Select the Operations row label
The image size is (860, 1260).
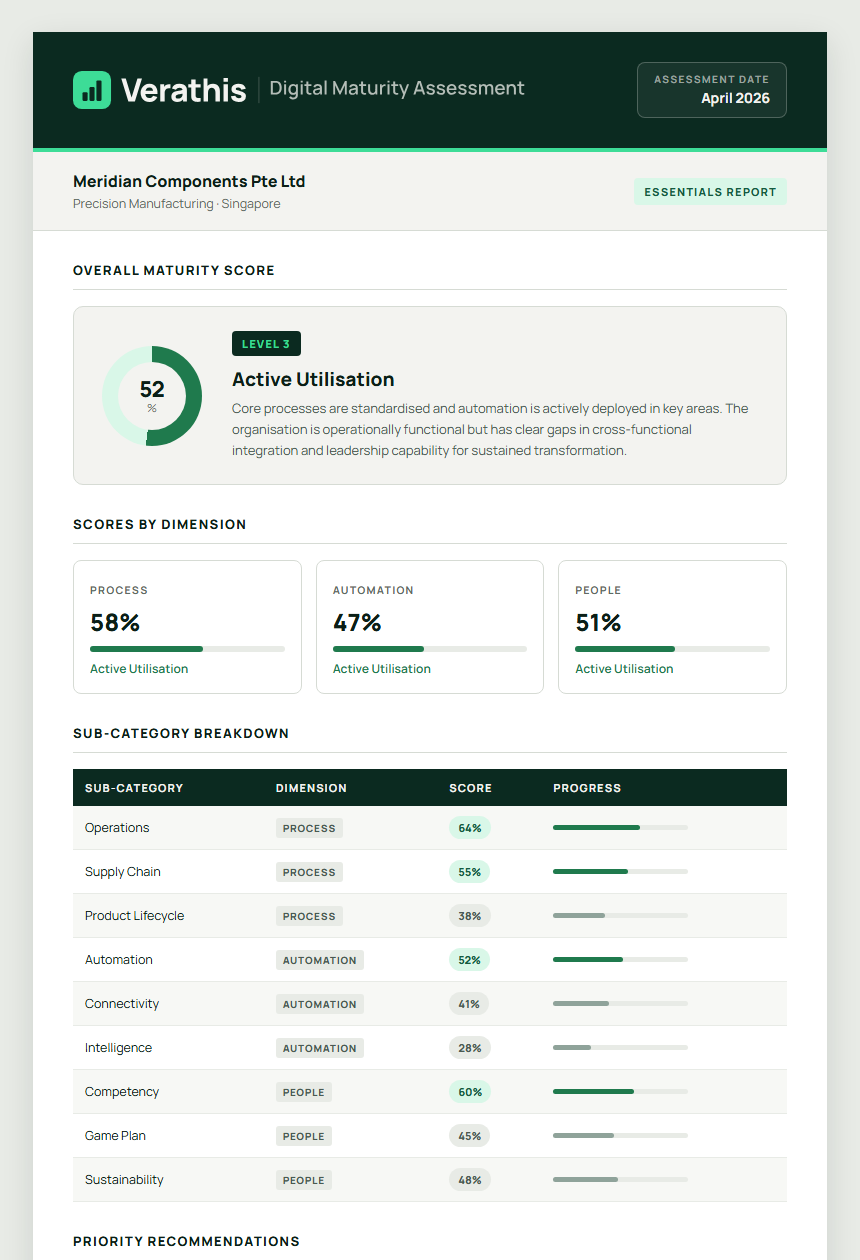click(117, 828)
